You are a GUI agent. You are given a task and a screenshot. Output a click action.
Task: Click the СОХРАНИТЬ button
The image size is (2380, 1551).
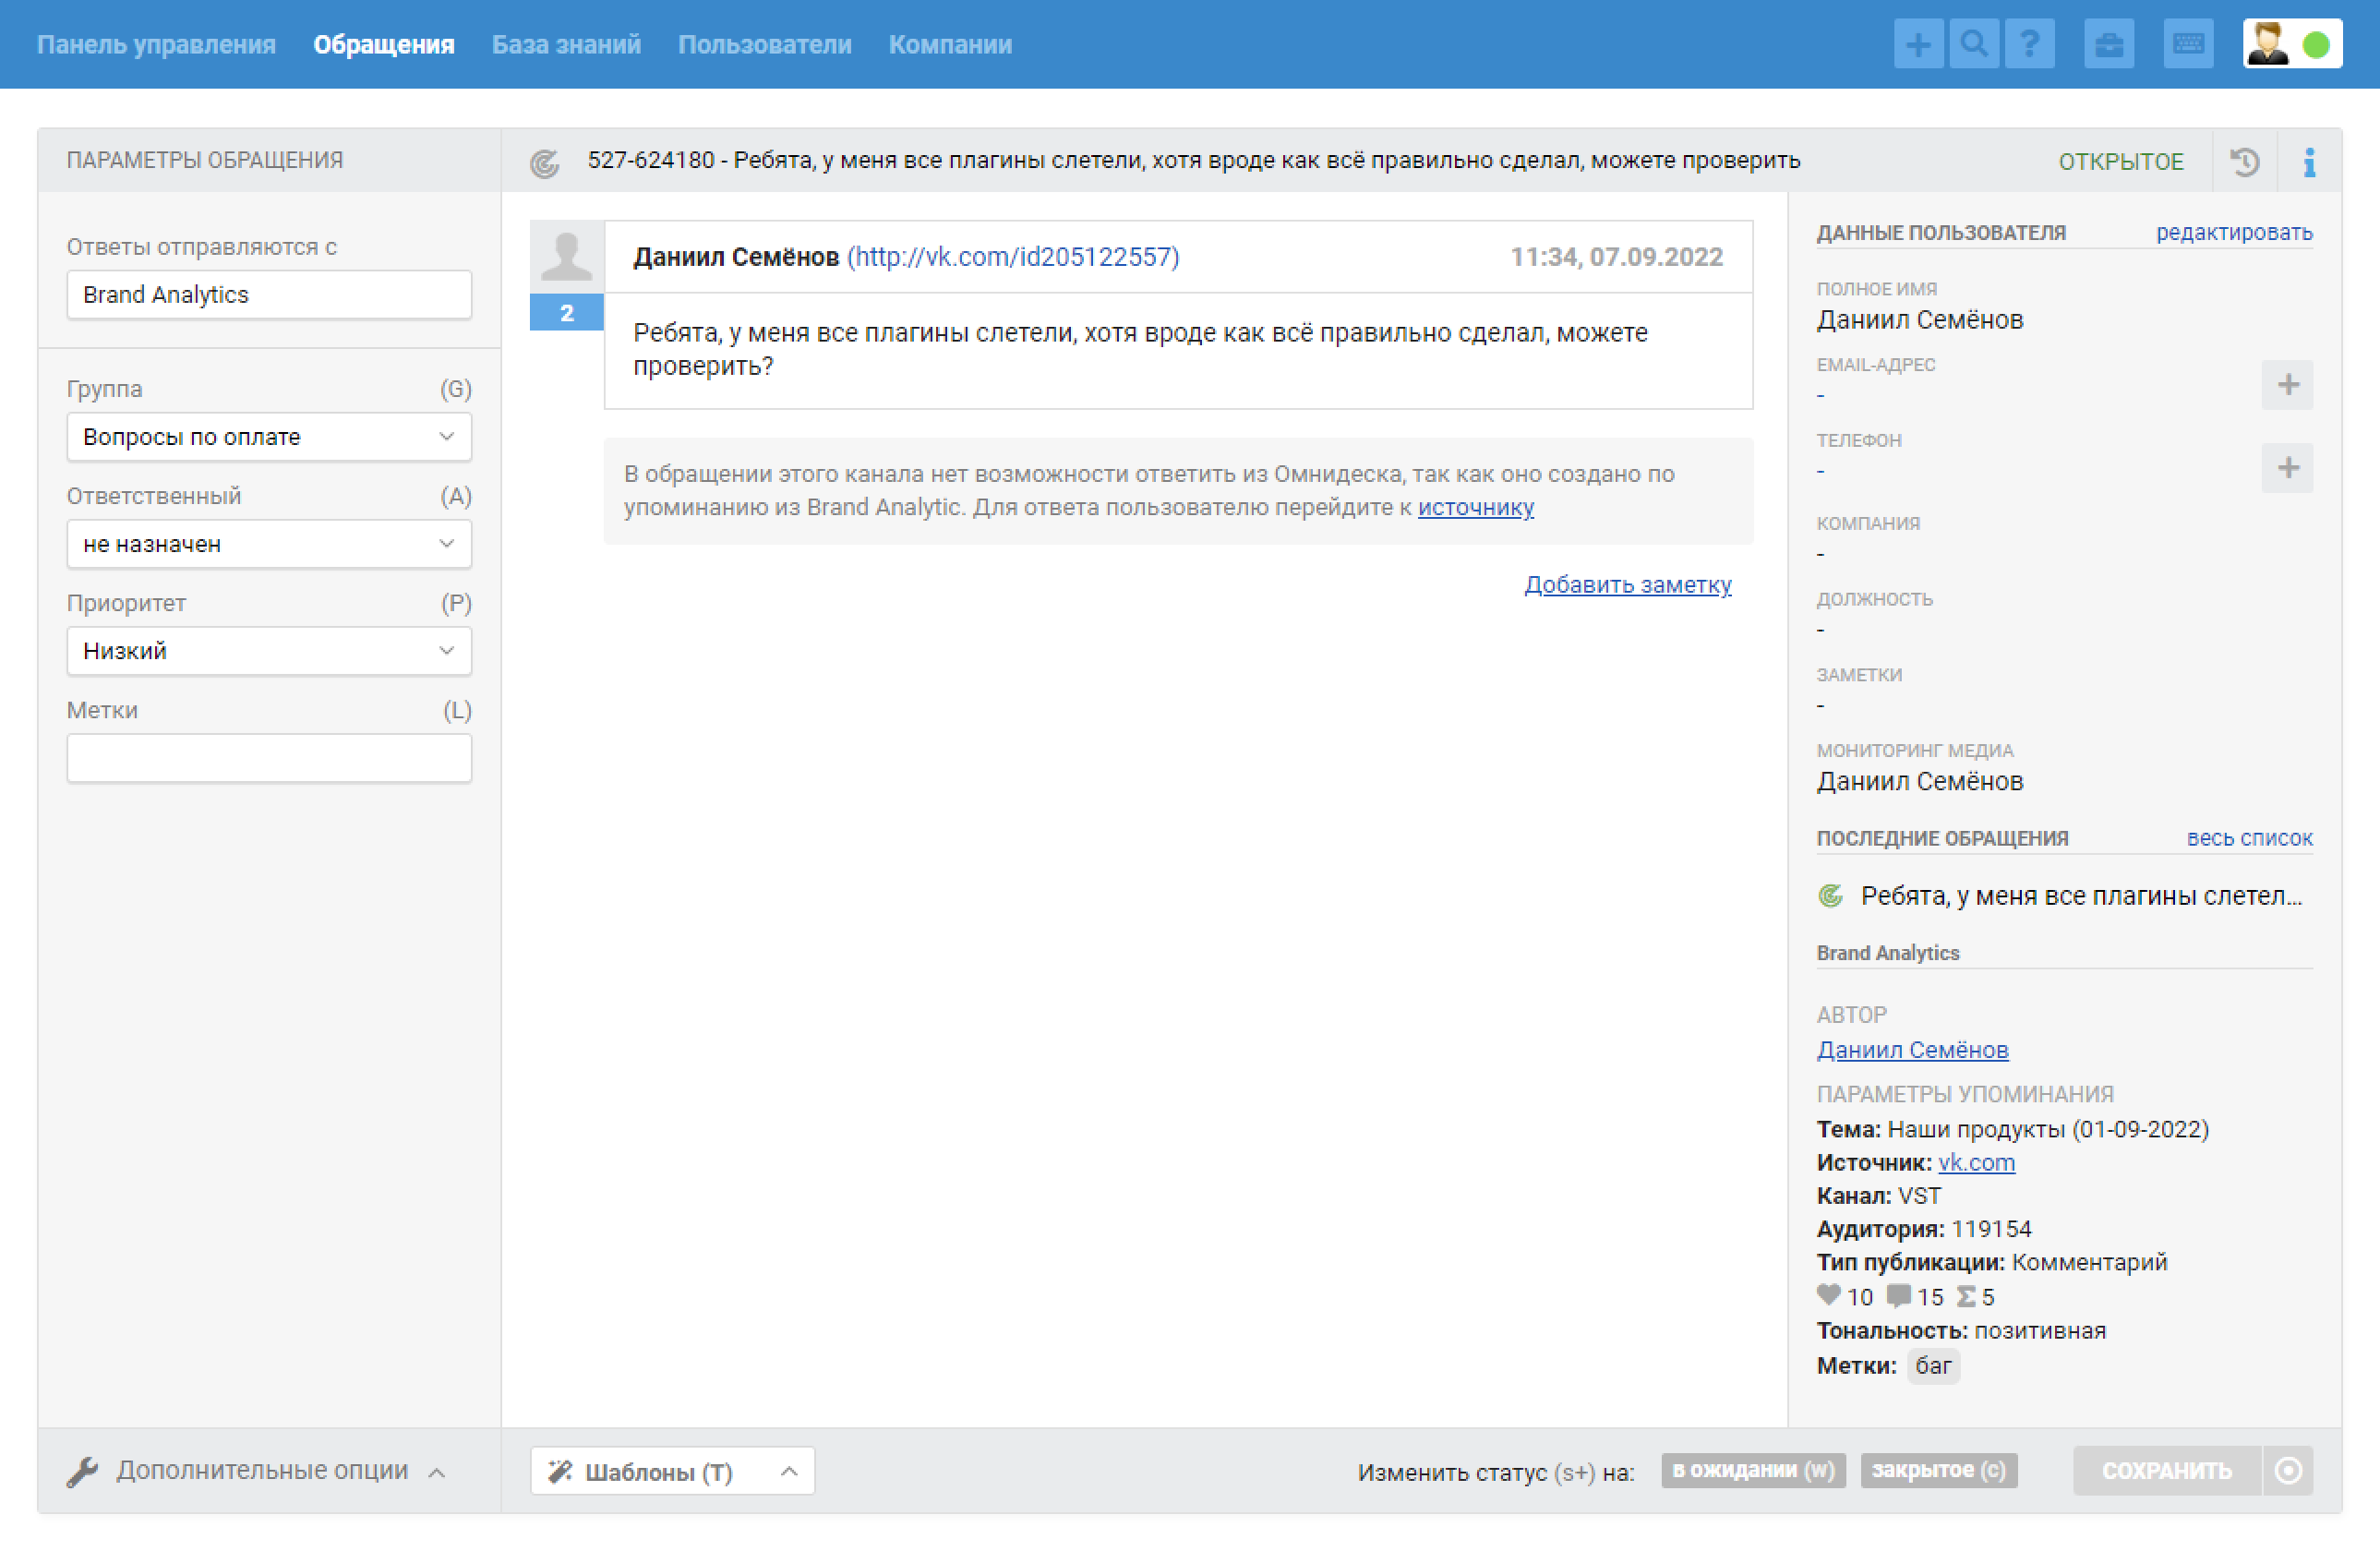click(2166, 1471)
